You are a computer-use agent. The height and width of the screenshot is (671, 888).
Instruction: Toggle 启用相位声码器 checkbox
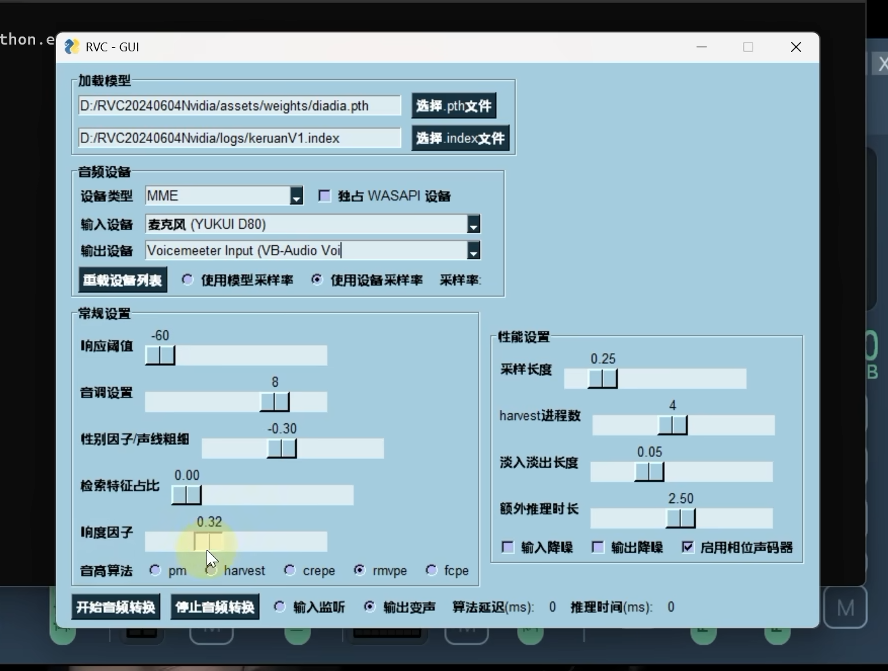(x=688, y=547)
